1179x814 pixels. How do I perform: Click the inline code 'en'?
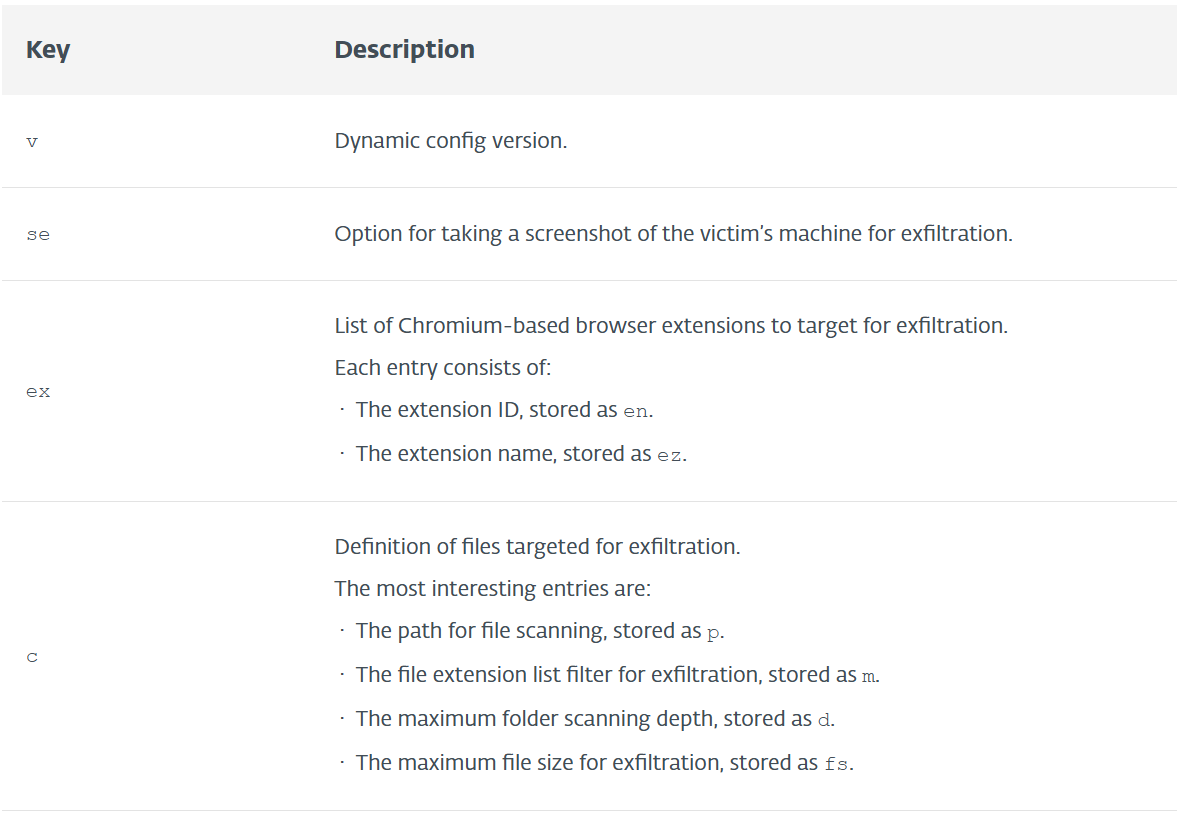(635, 411)
